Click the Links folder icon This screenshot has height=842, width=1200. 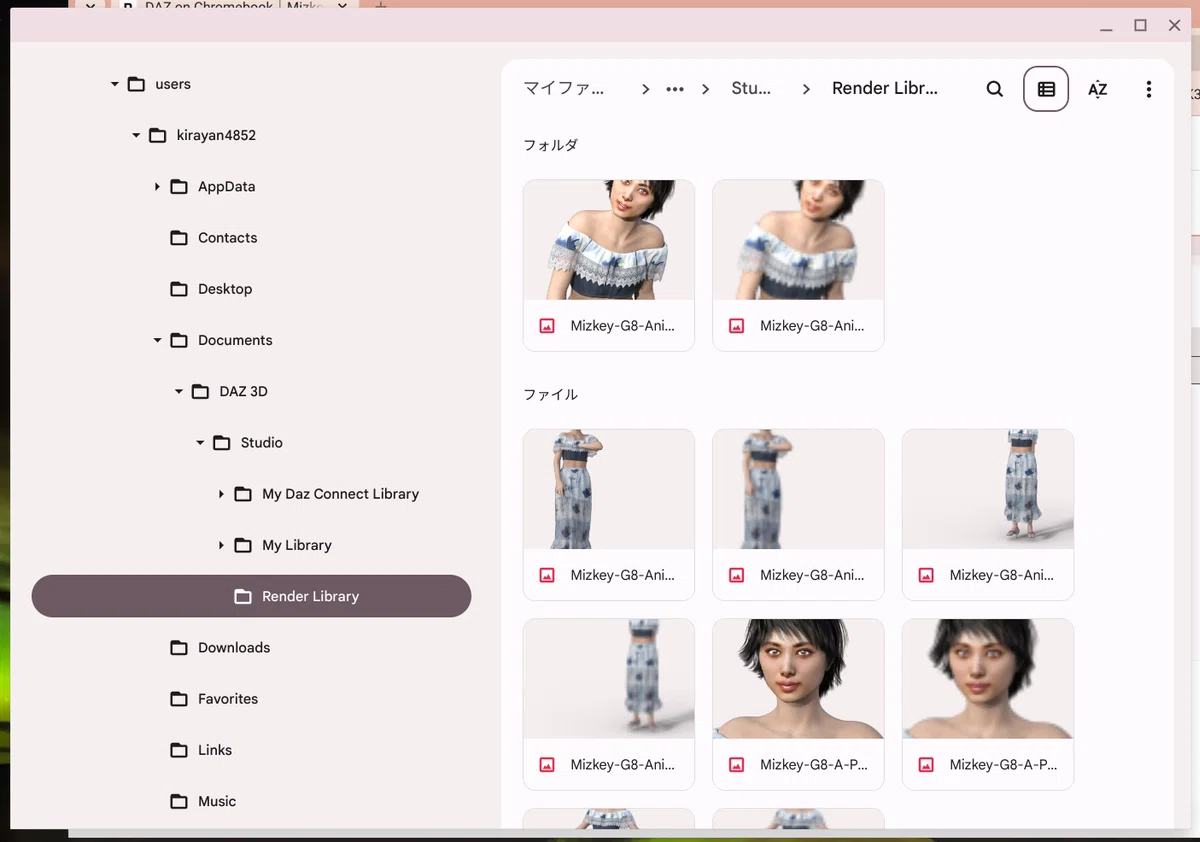pos(179,750)
